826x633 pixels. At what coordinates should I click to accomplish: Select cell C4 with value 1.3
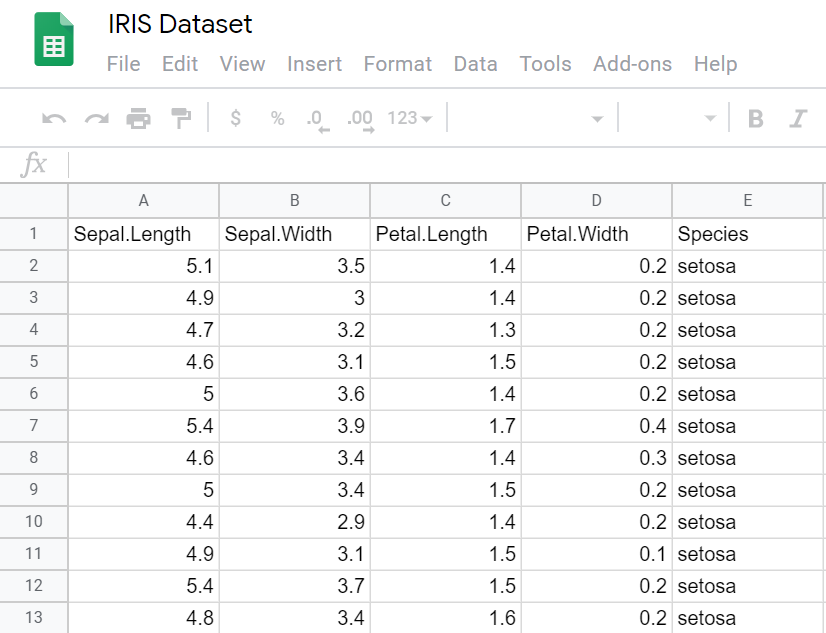click(446, 330)
